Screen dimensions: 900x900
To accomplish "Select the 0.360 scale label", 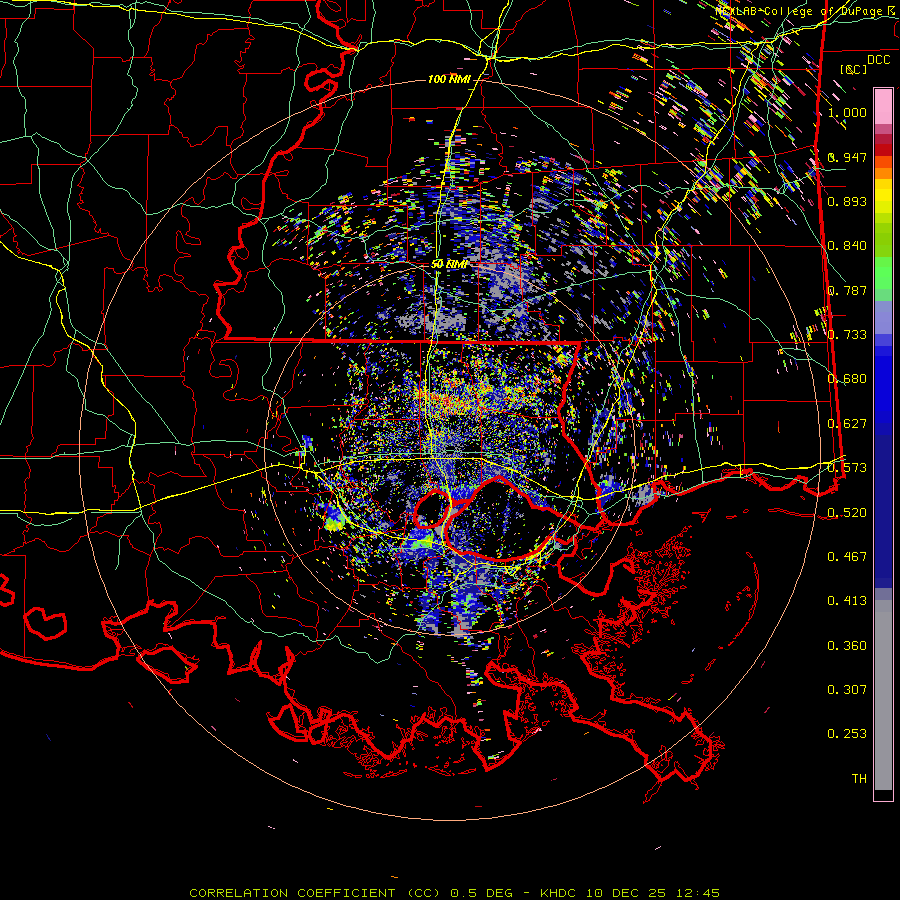I will coord(847,646).
